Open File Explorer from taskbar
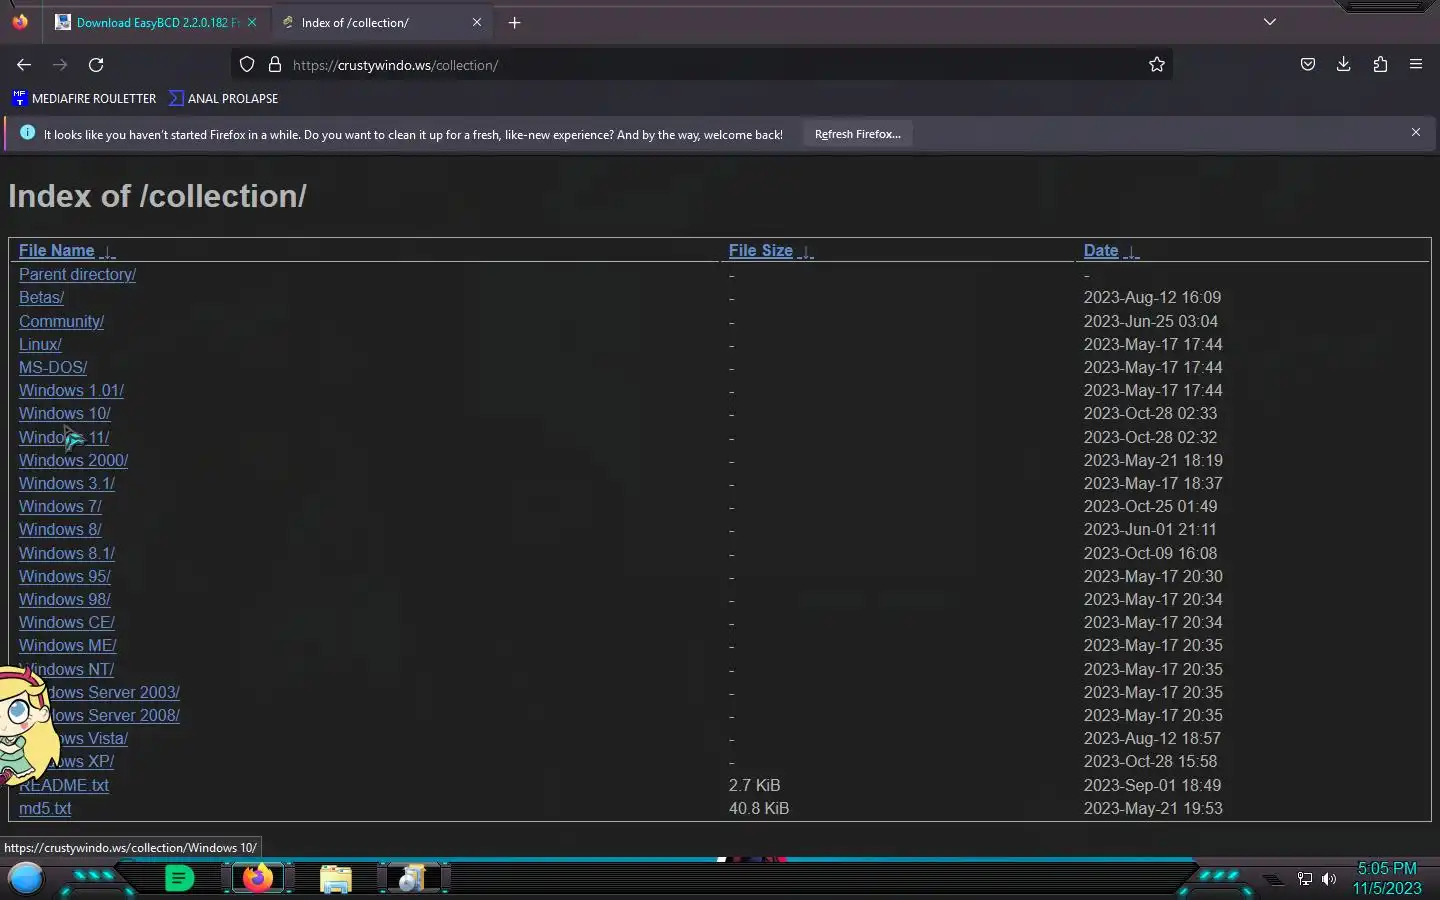Viewport: 1440px width, 900px height. click(336, 879)
